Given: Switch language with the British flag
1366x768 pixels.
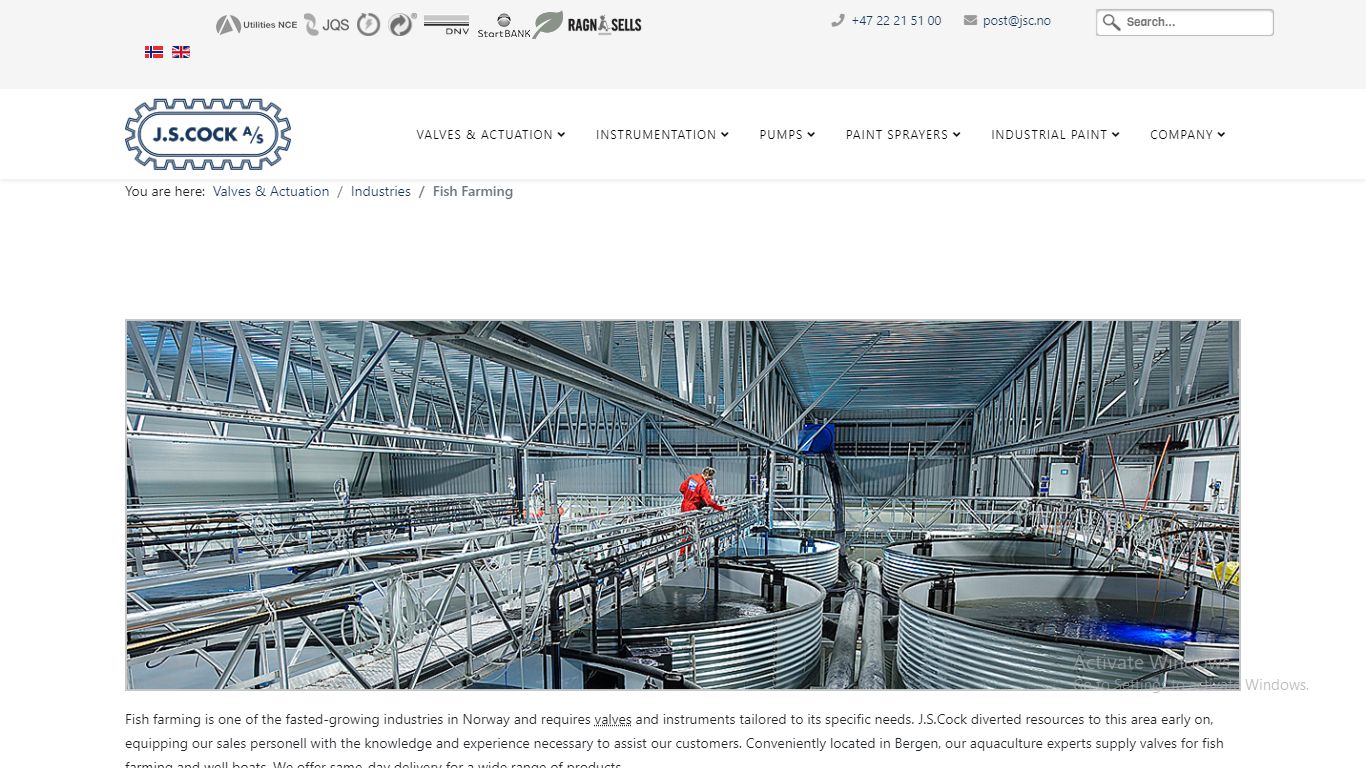Looking at the screenshot, I should [x=181, y=52].
